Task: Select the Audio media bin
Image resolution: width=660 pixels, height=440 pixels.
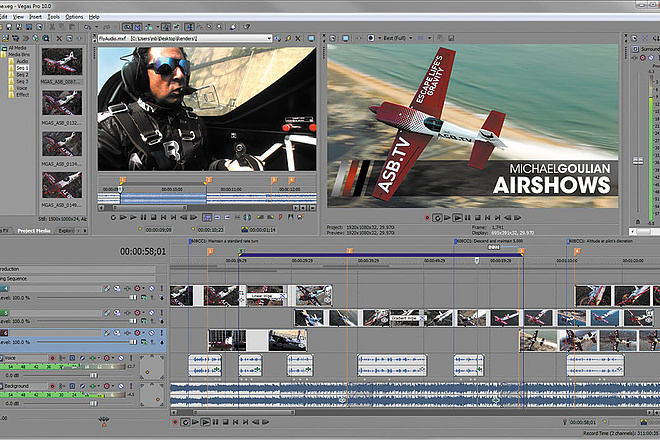Action: click(x=22, y=61)
